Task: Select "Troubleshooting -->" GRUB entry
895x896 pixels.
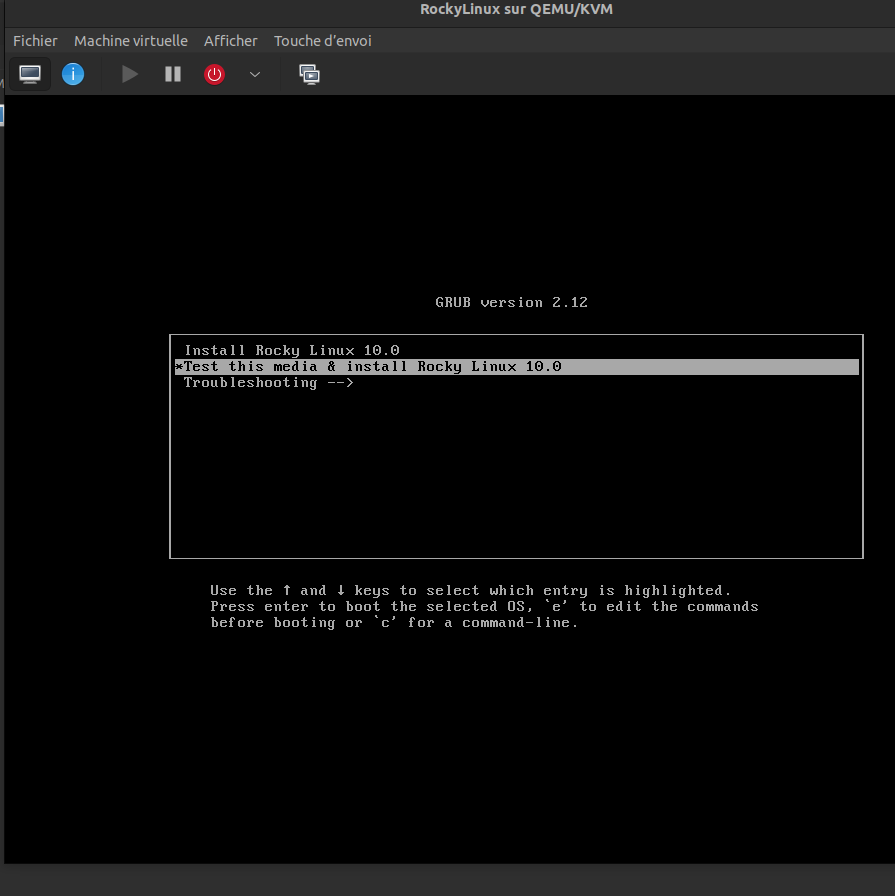Action: (x=517, y=383)
